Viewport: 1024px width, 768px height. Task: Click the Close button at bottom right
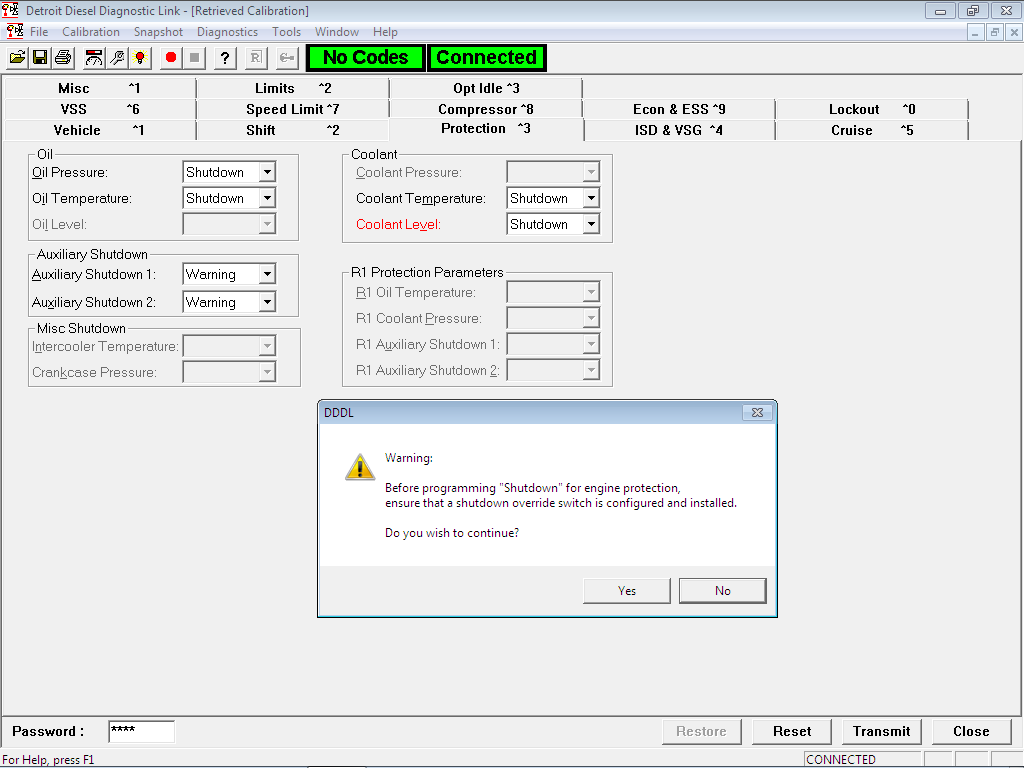tap(972, 731)
